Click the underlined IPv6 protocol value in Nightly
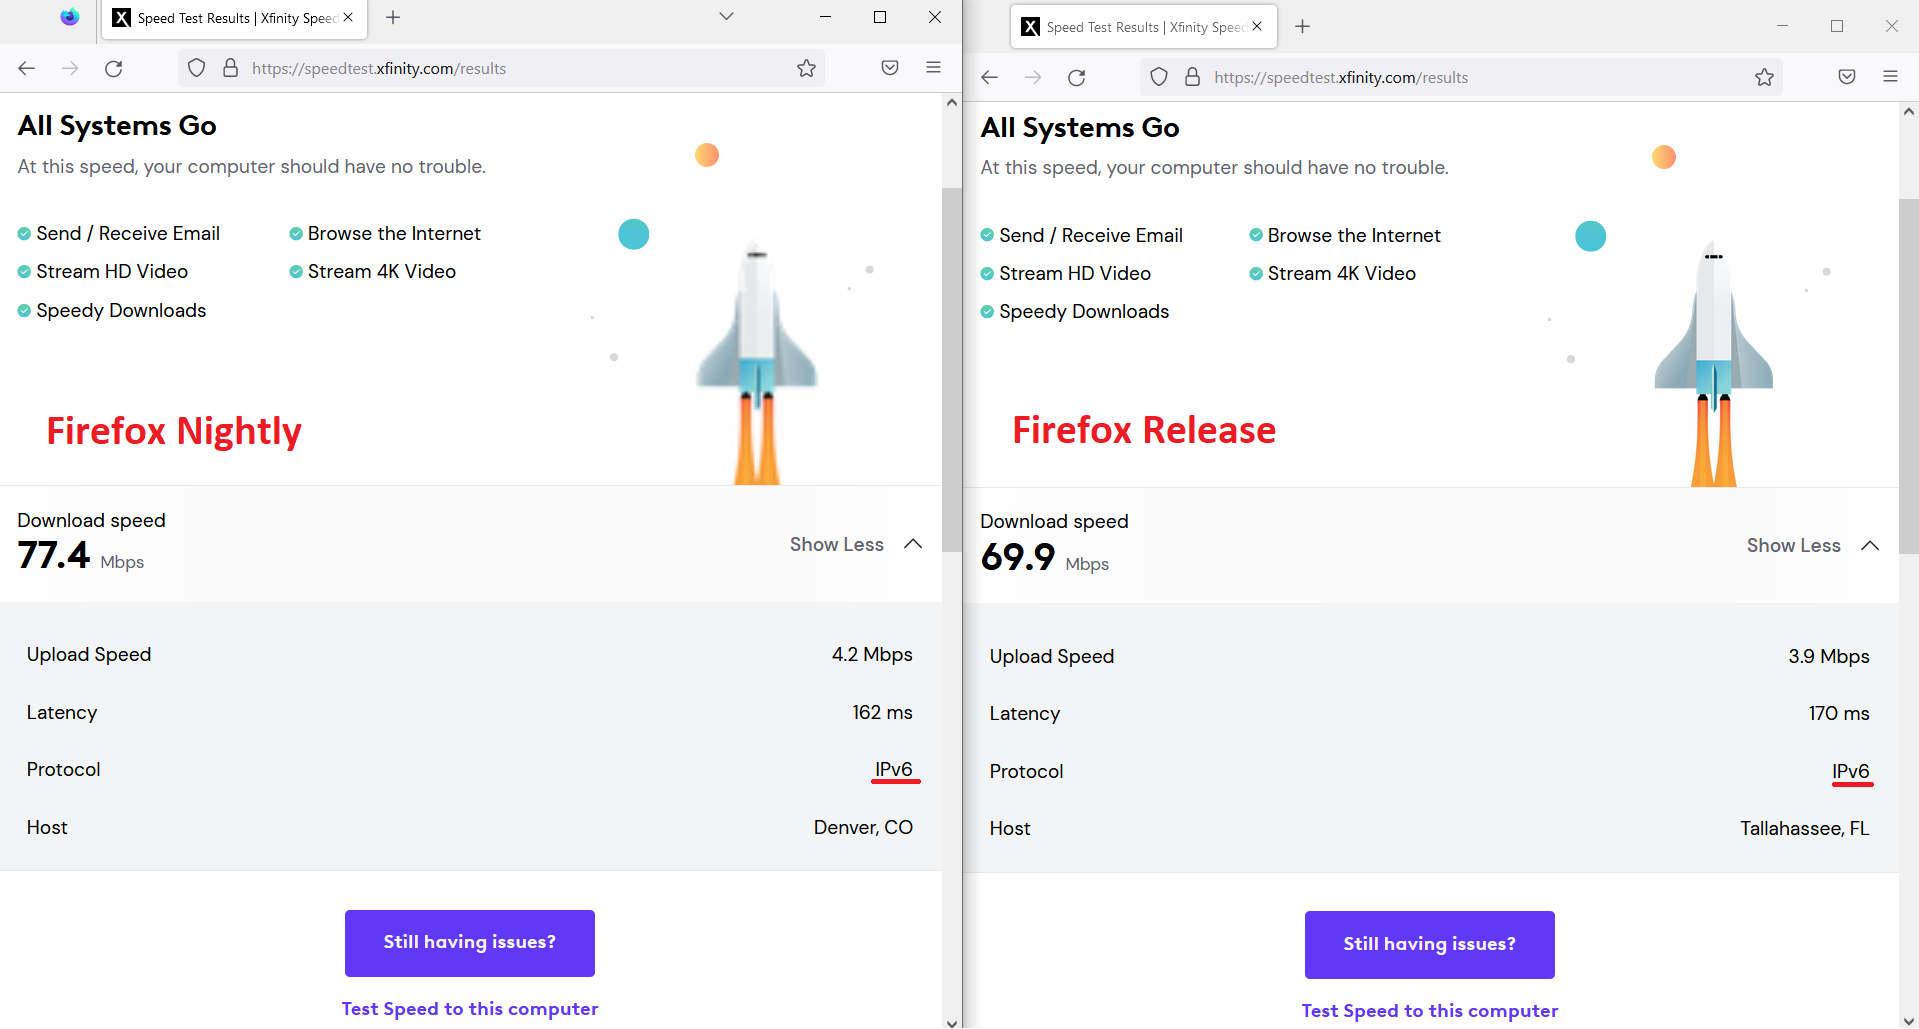This screenshot has width=1919, height=1029. pos(893,769)
